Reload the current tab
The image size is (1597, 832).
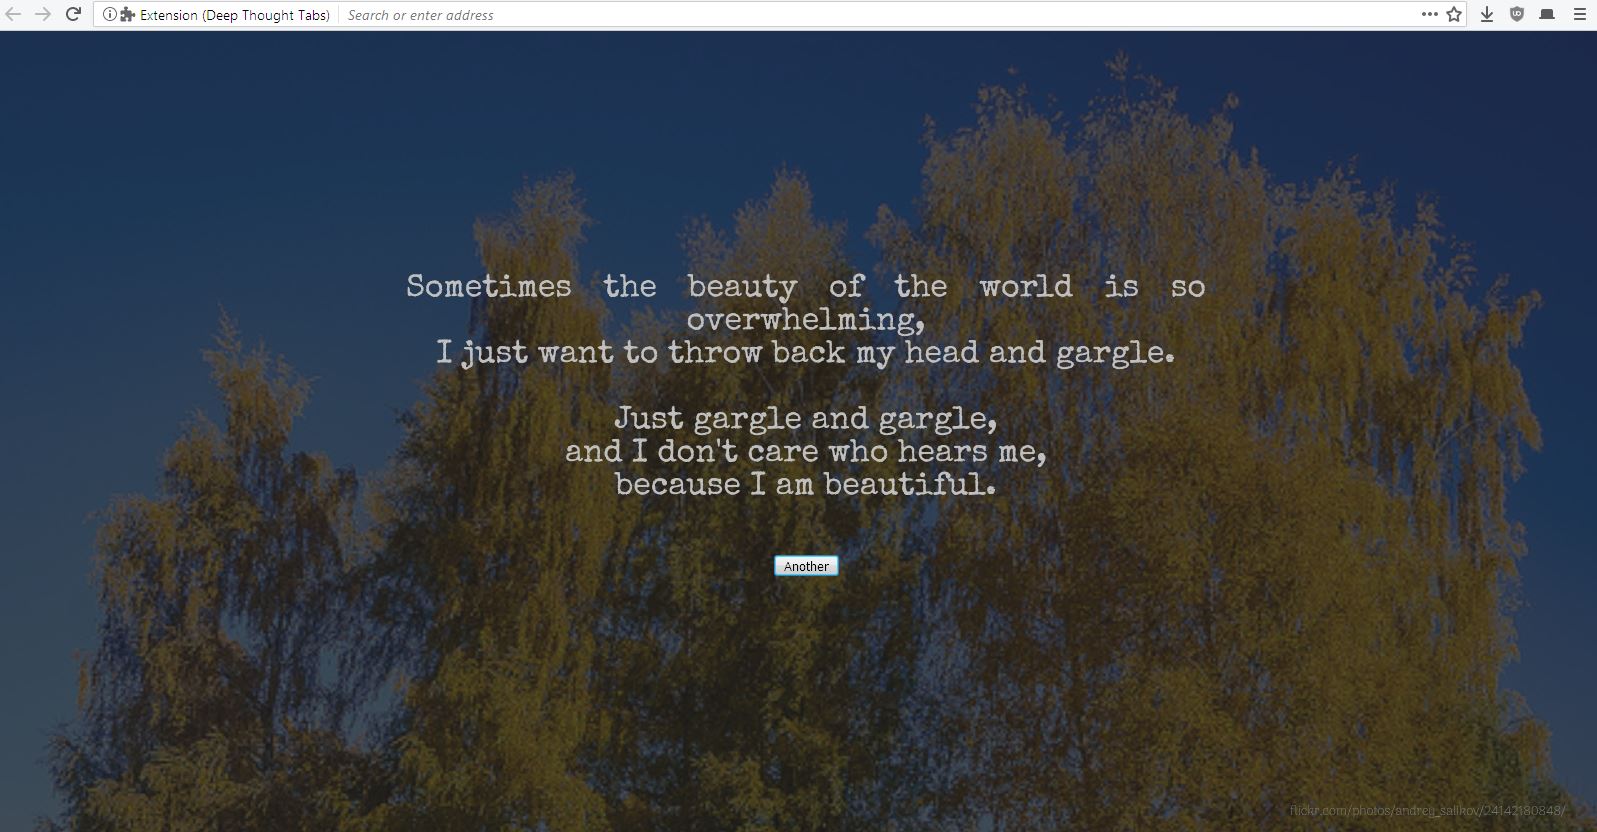pos(73,14)
